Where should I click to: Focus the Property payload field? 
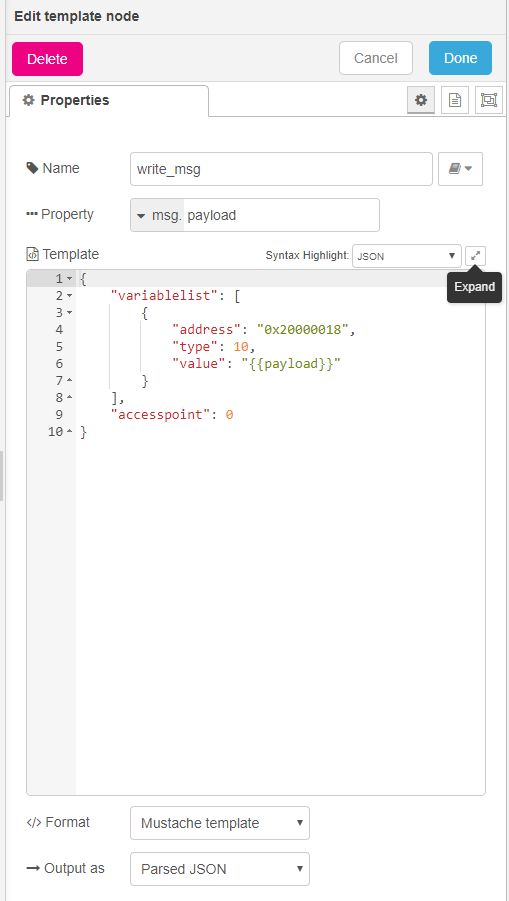coord(282,215)
